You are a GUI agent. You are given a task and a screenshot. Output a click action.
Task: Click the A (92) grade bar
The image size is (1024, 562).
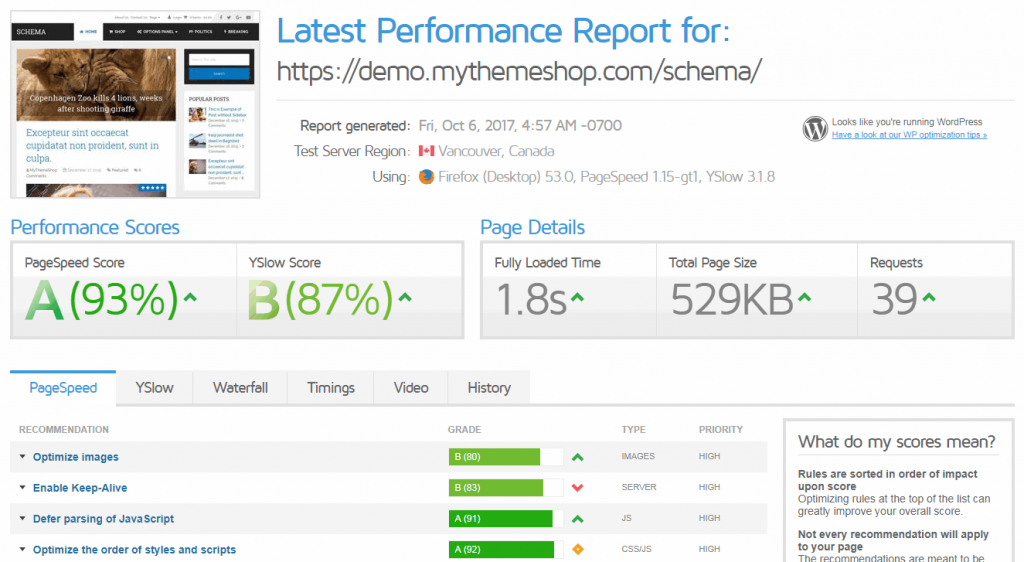pos(505,550)
